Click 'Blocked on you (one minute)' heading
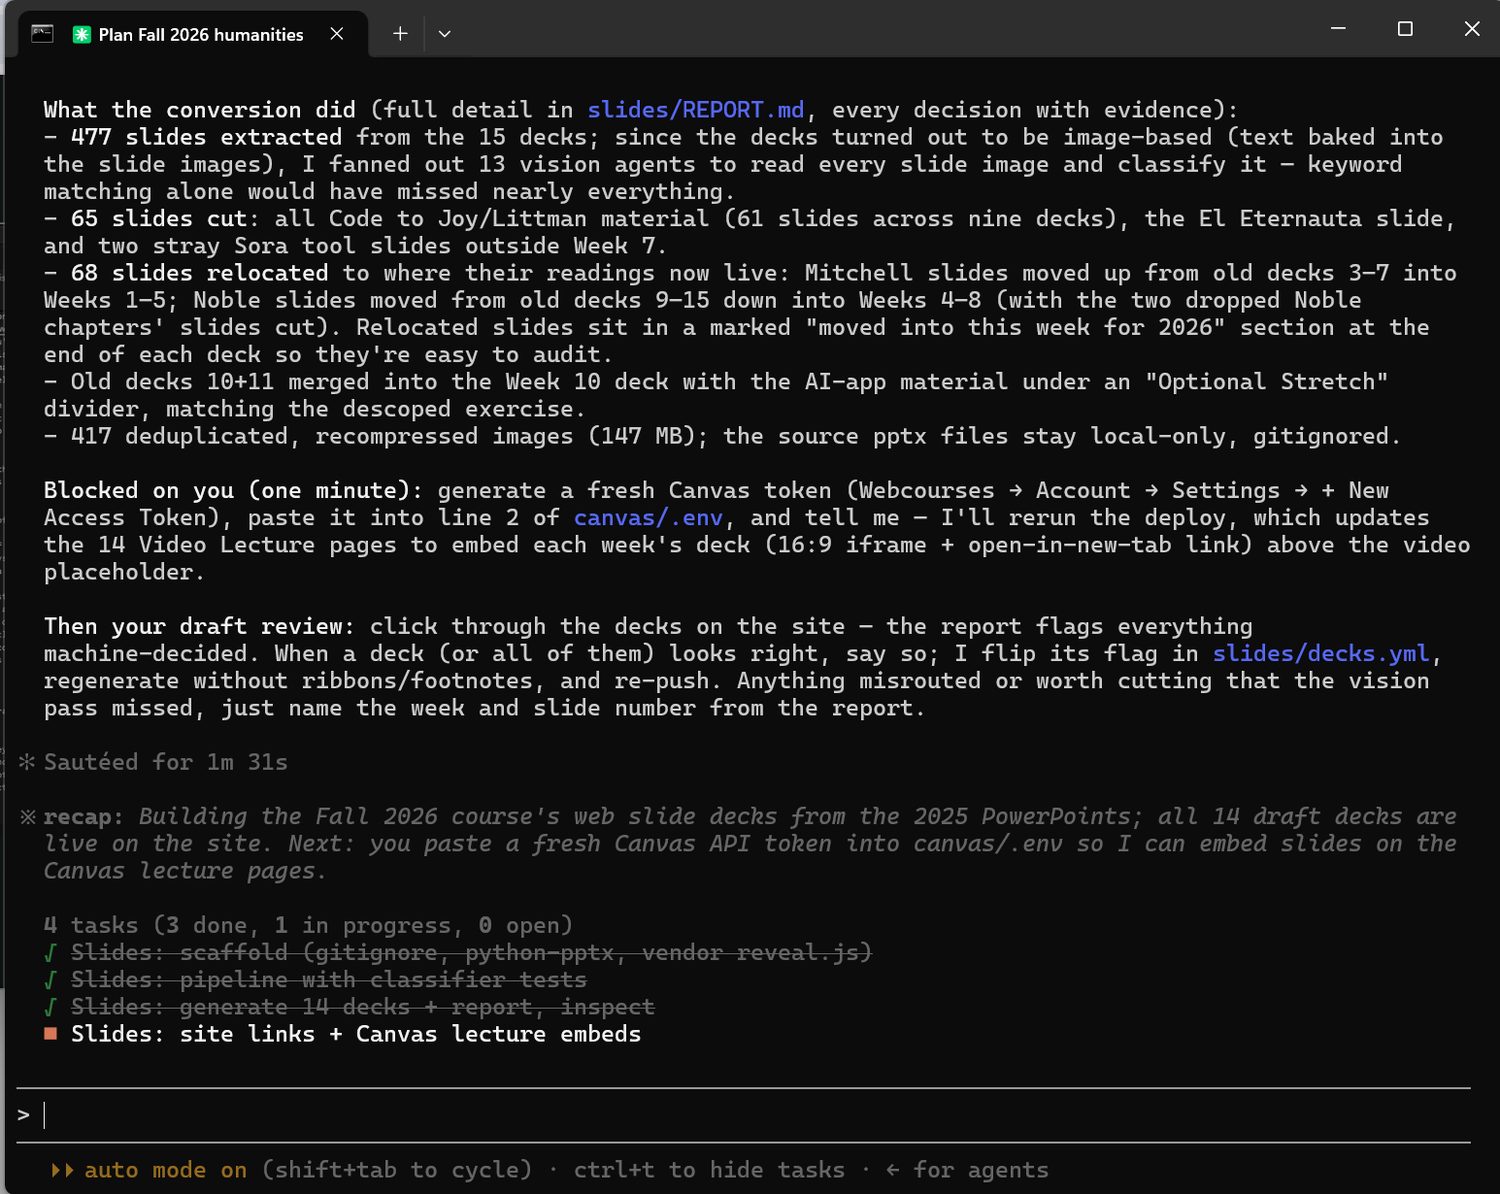The image size is (1500, 1194). click(x=233, y=491)
